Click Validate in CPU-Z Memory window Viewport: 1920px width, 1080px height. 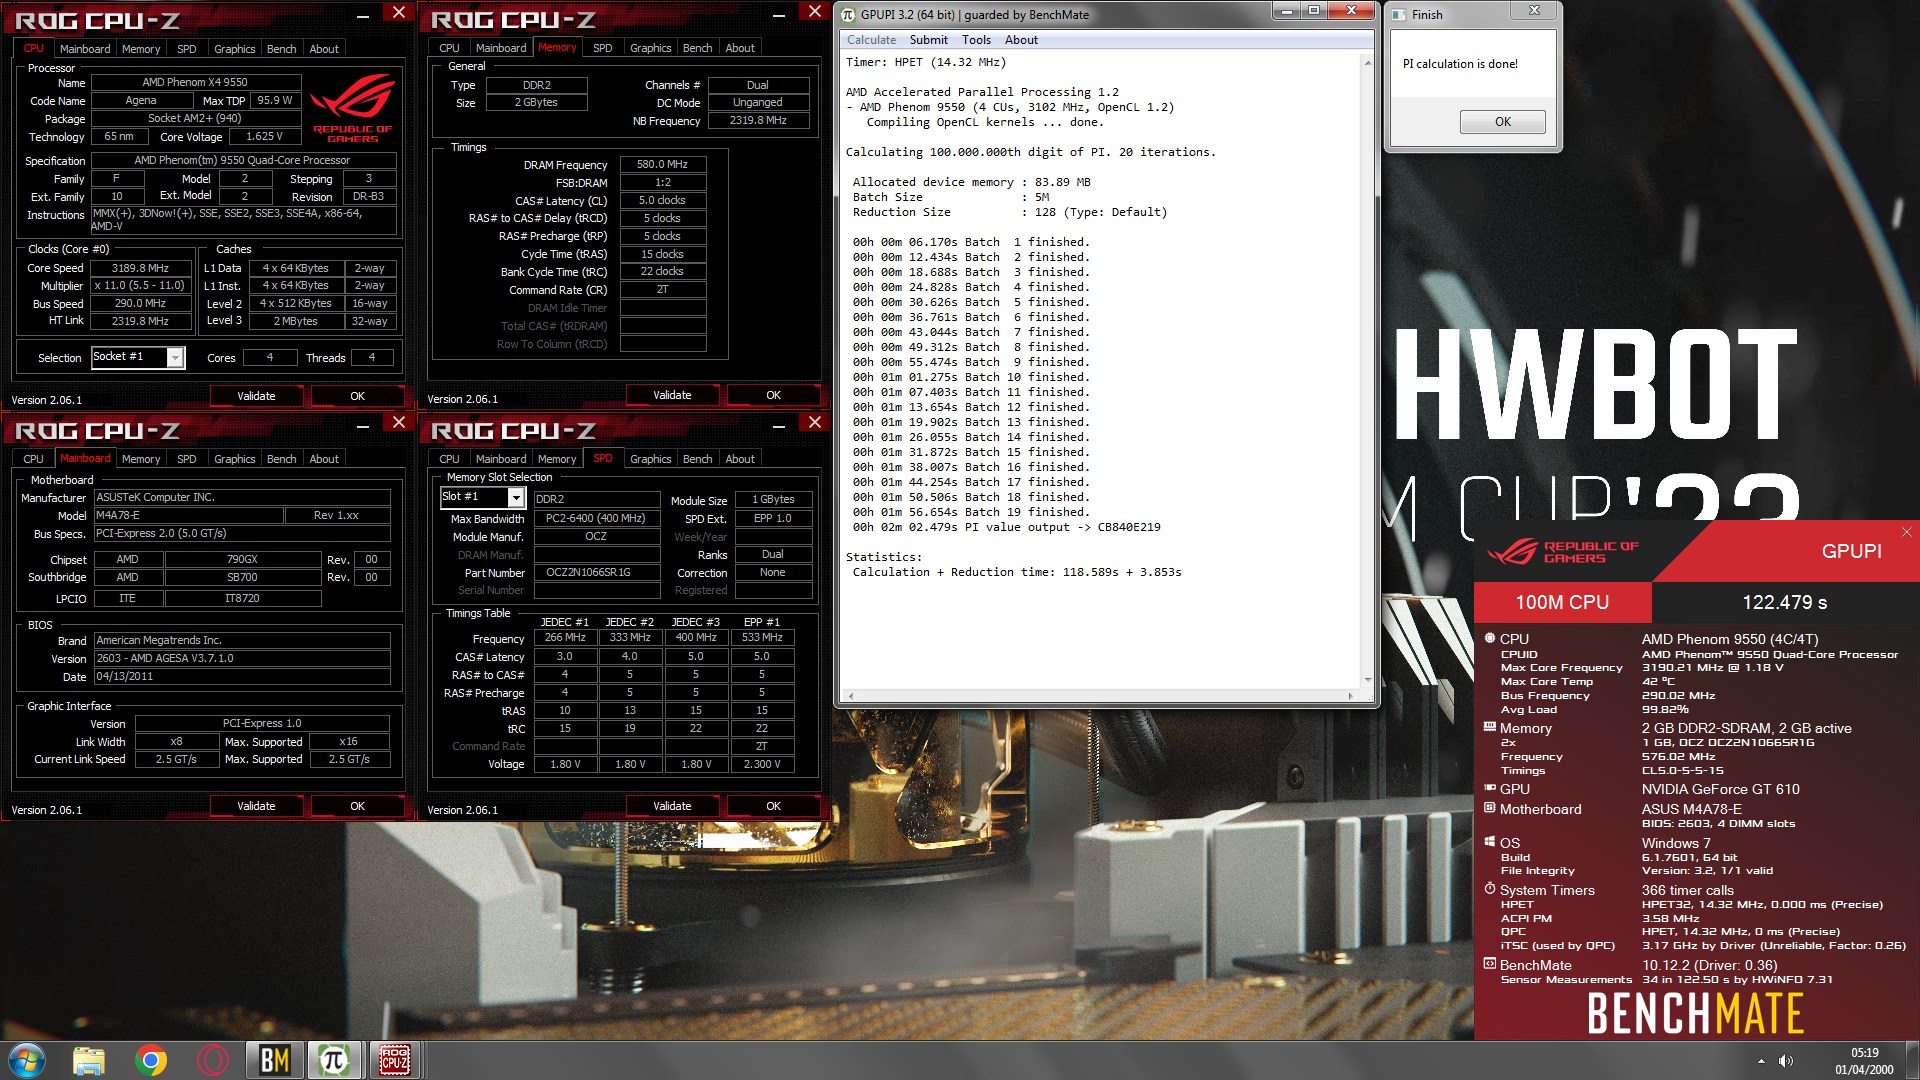point(672,395)
